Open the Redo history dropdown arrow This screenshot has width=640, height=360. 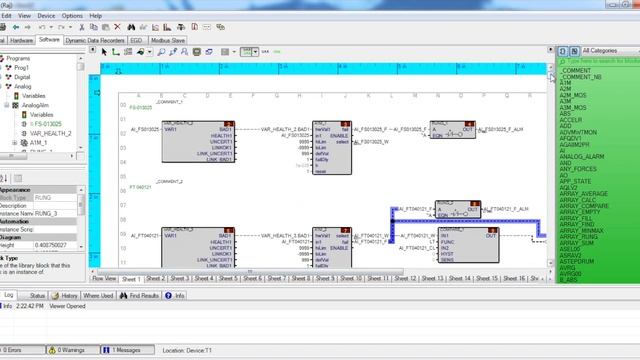[70, 27]
